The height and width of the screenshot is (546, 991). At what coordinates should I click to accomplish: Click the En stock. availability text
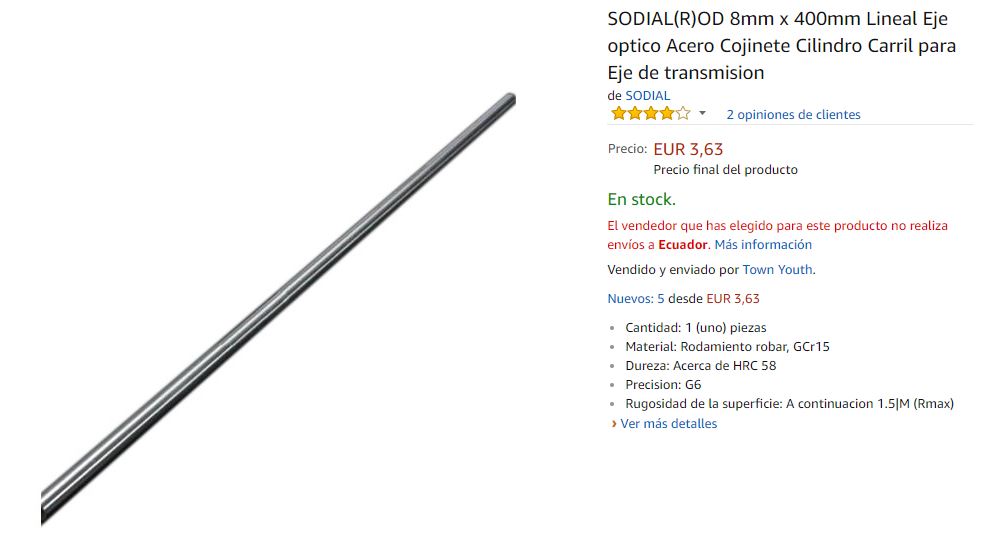click(x=641, y=200)
